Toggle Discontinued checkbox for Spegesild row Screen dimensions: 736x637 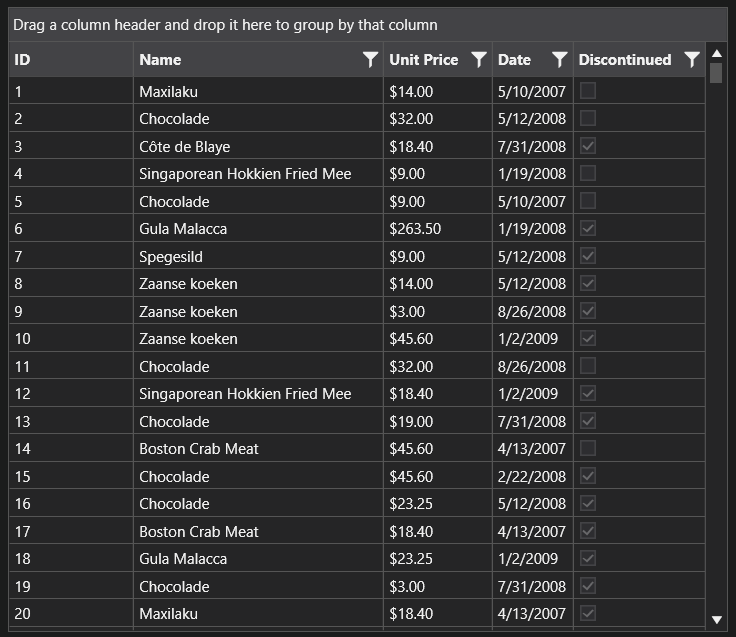(588, 256)
